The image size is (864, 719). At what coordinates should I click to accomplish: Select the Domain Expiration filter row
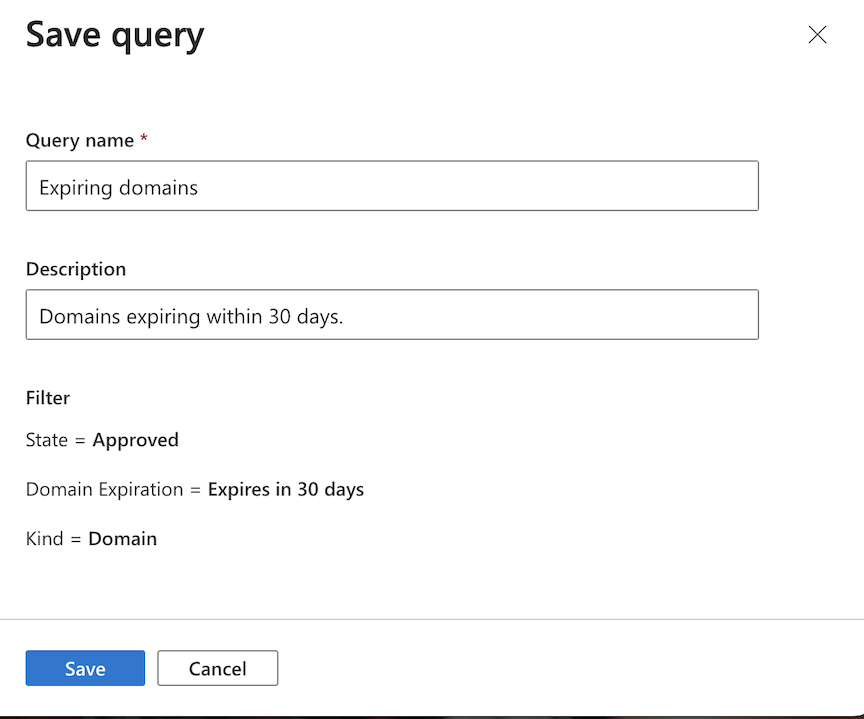194,489
